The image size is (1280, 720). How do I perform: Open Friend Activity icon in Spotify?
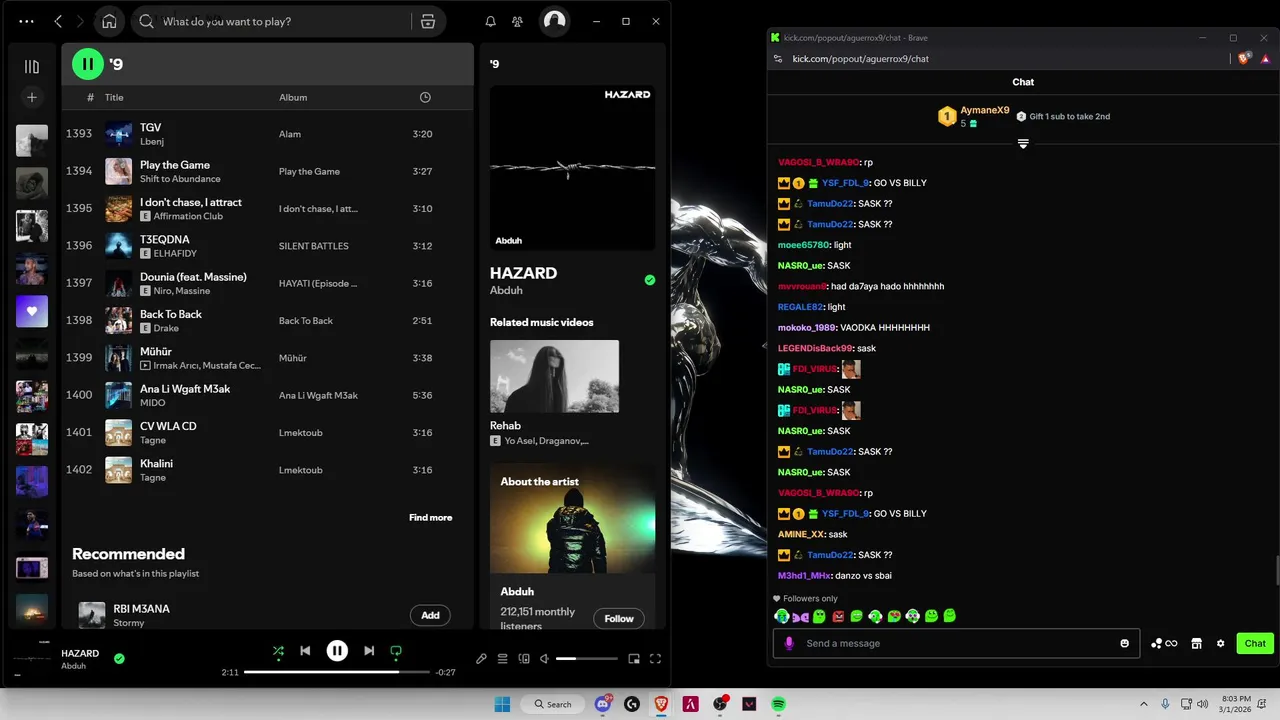tap(517, 21)
